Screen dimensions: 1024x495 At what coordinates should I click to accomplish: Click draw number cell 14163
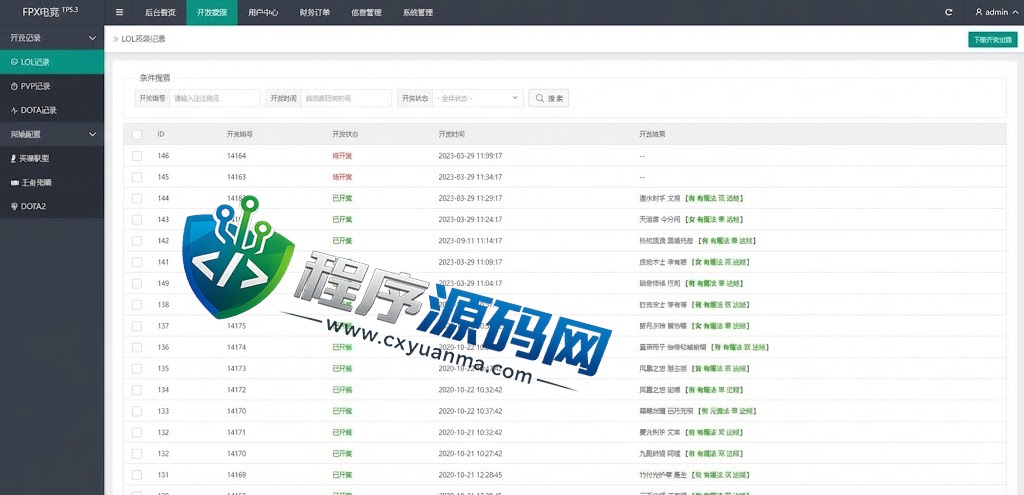coord(236,177)
